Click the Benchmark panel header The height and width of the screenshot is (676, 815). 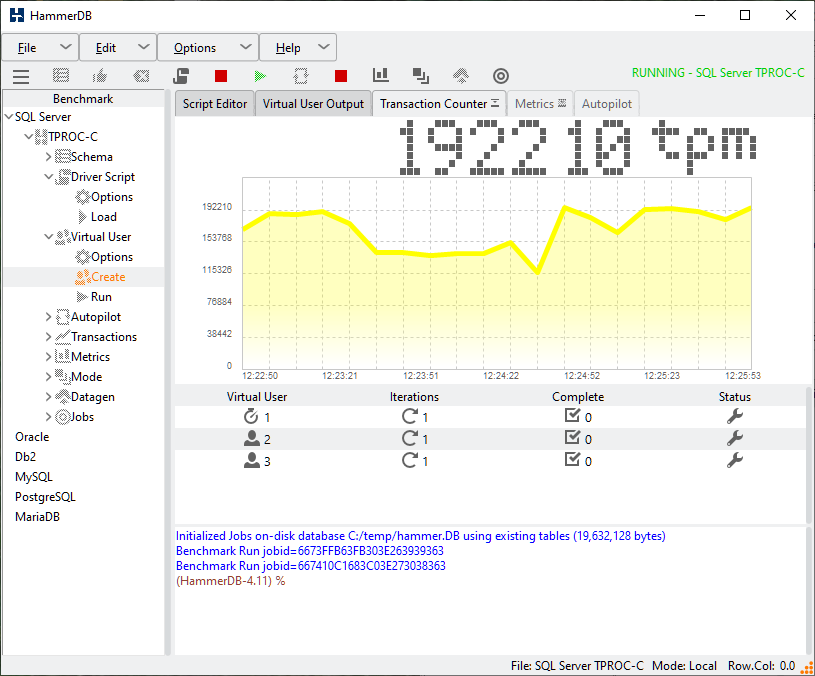(x=83, y=99)
